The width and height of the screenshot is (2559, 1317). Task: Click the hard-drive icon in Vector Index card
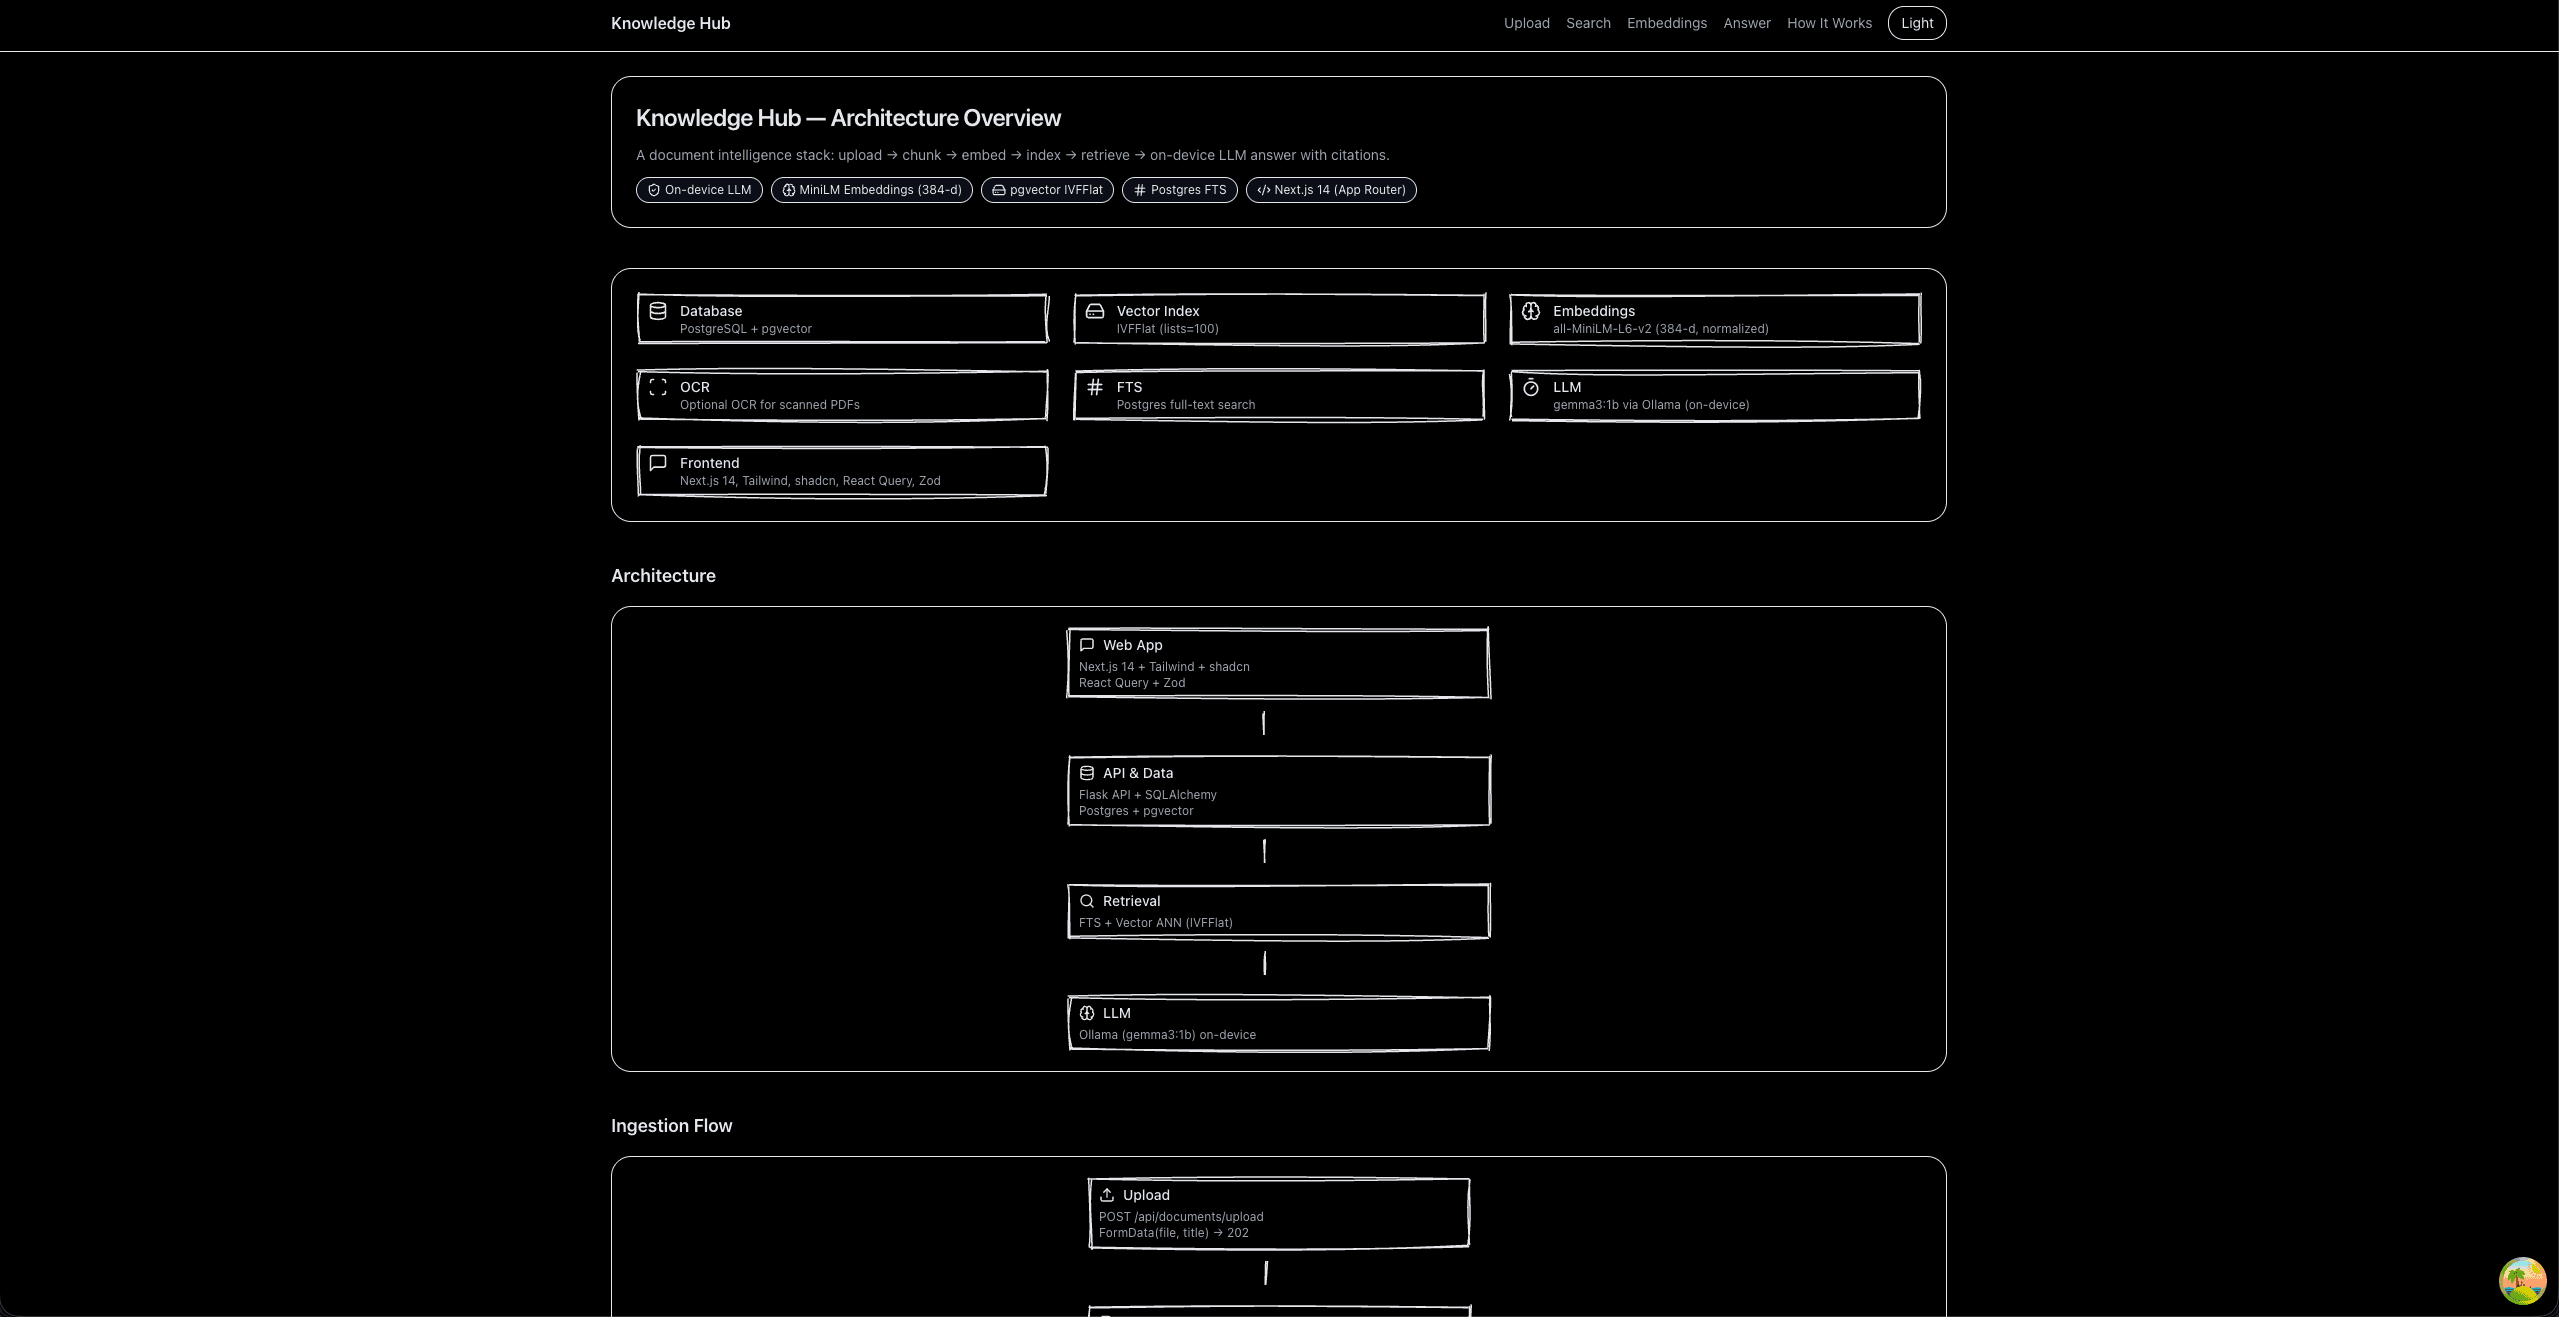[x=1095, y=311]
